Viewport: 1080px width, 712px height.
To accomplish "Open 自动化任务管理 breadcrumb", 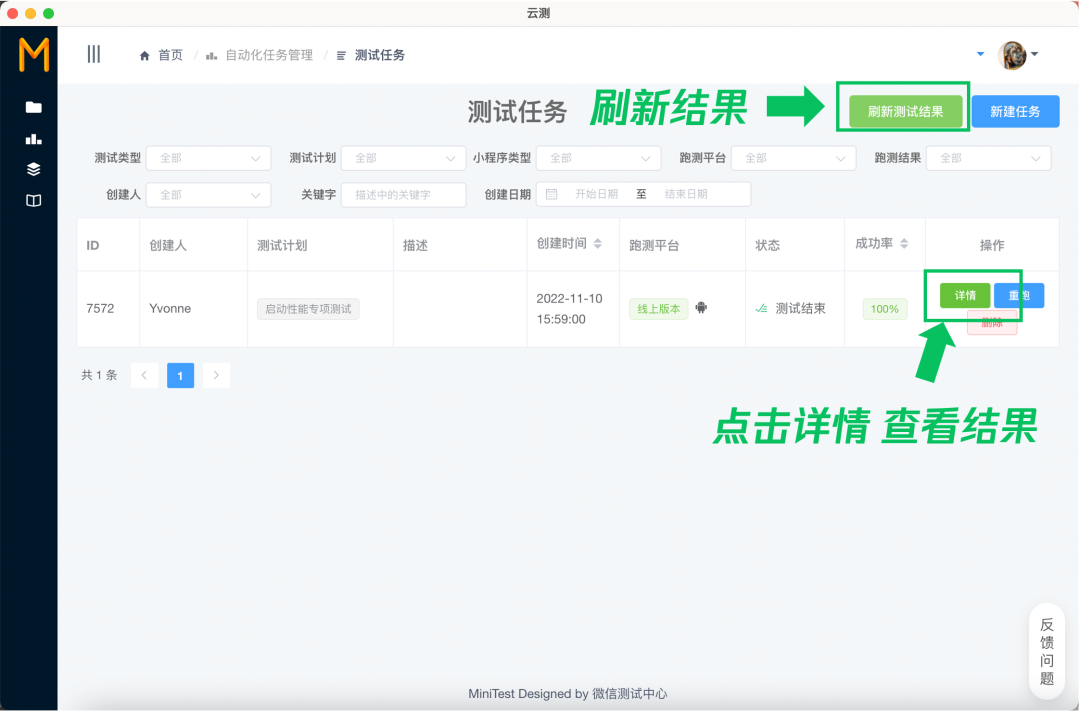I will point(269,55).
